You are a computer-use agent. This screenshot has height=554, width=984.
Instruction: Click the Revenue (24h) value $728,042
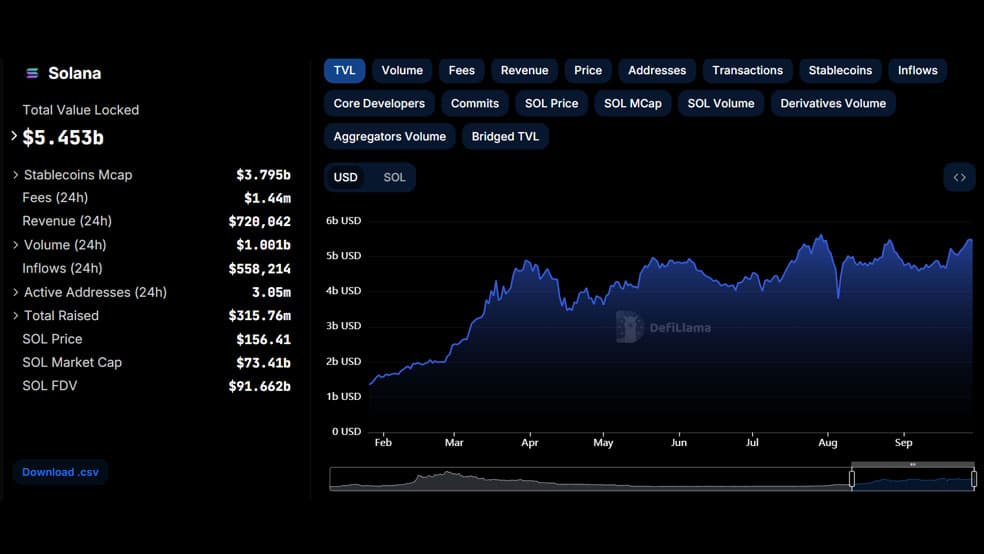pyautogui.click(x=260, y=221)
